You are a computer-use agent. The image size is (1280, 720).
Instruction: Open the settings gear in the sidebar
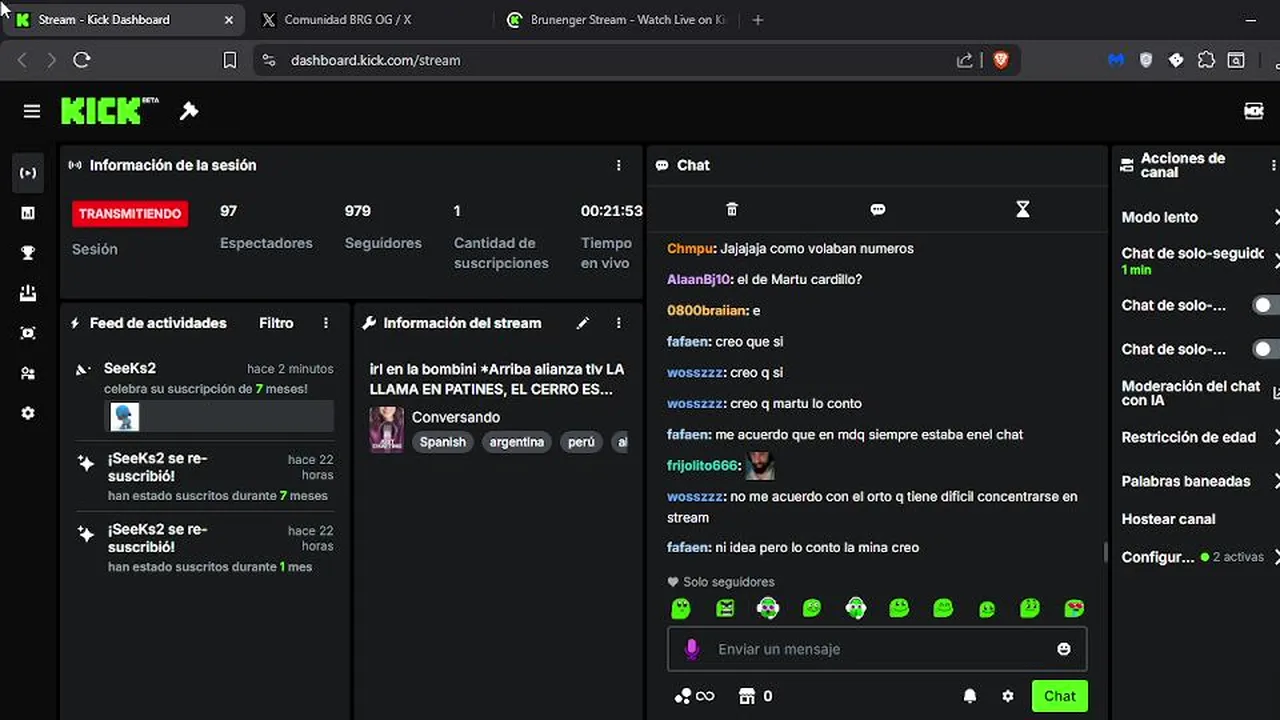28,413
